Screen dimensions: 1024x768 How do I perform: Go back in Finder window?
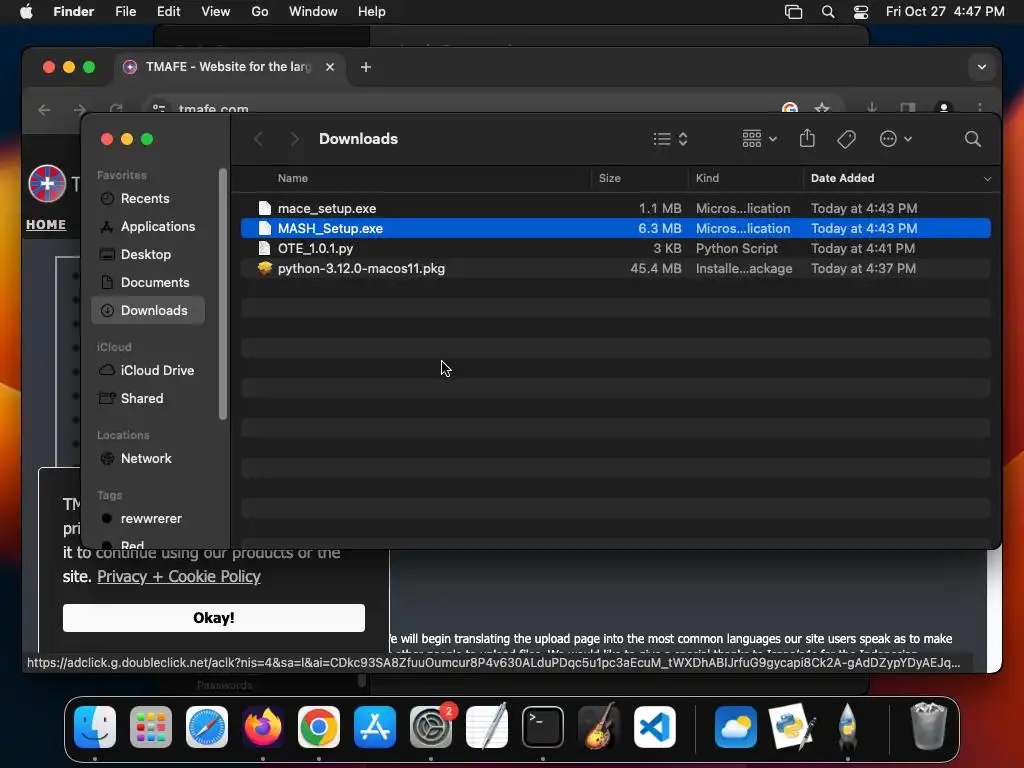point(259,138)
